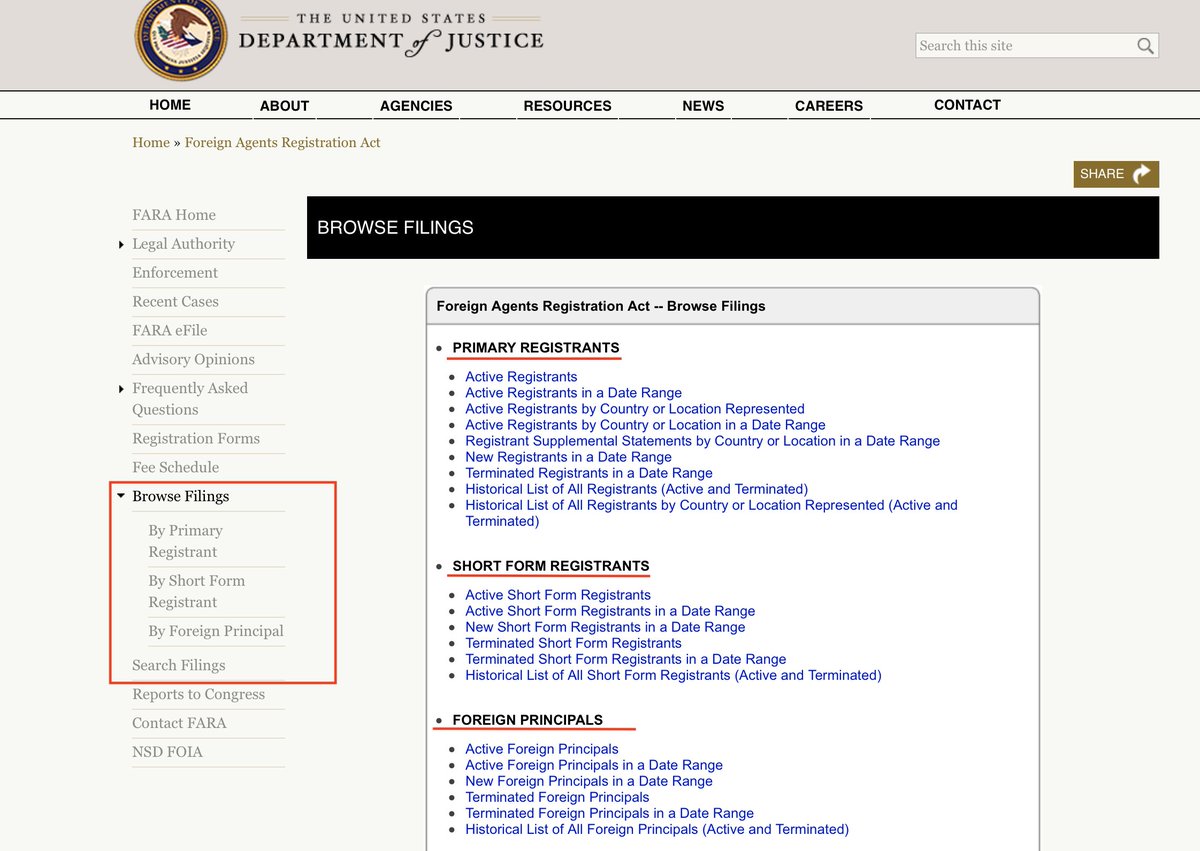Open Active Registrants by Country or Location Represented
Viewport: 1200px width, 851px height.
(x=635, y=409)
